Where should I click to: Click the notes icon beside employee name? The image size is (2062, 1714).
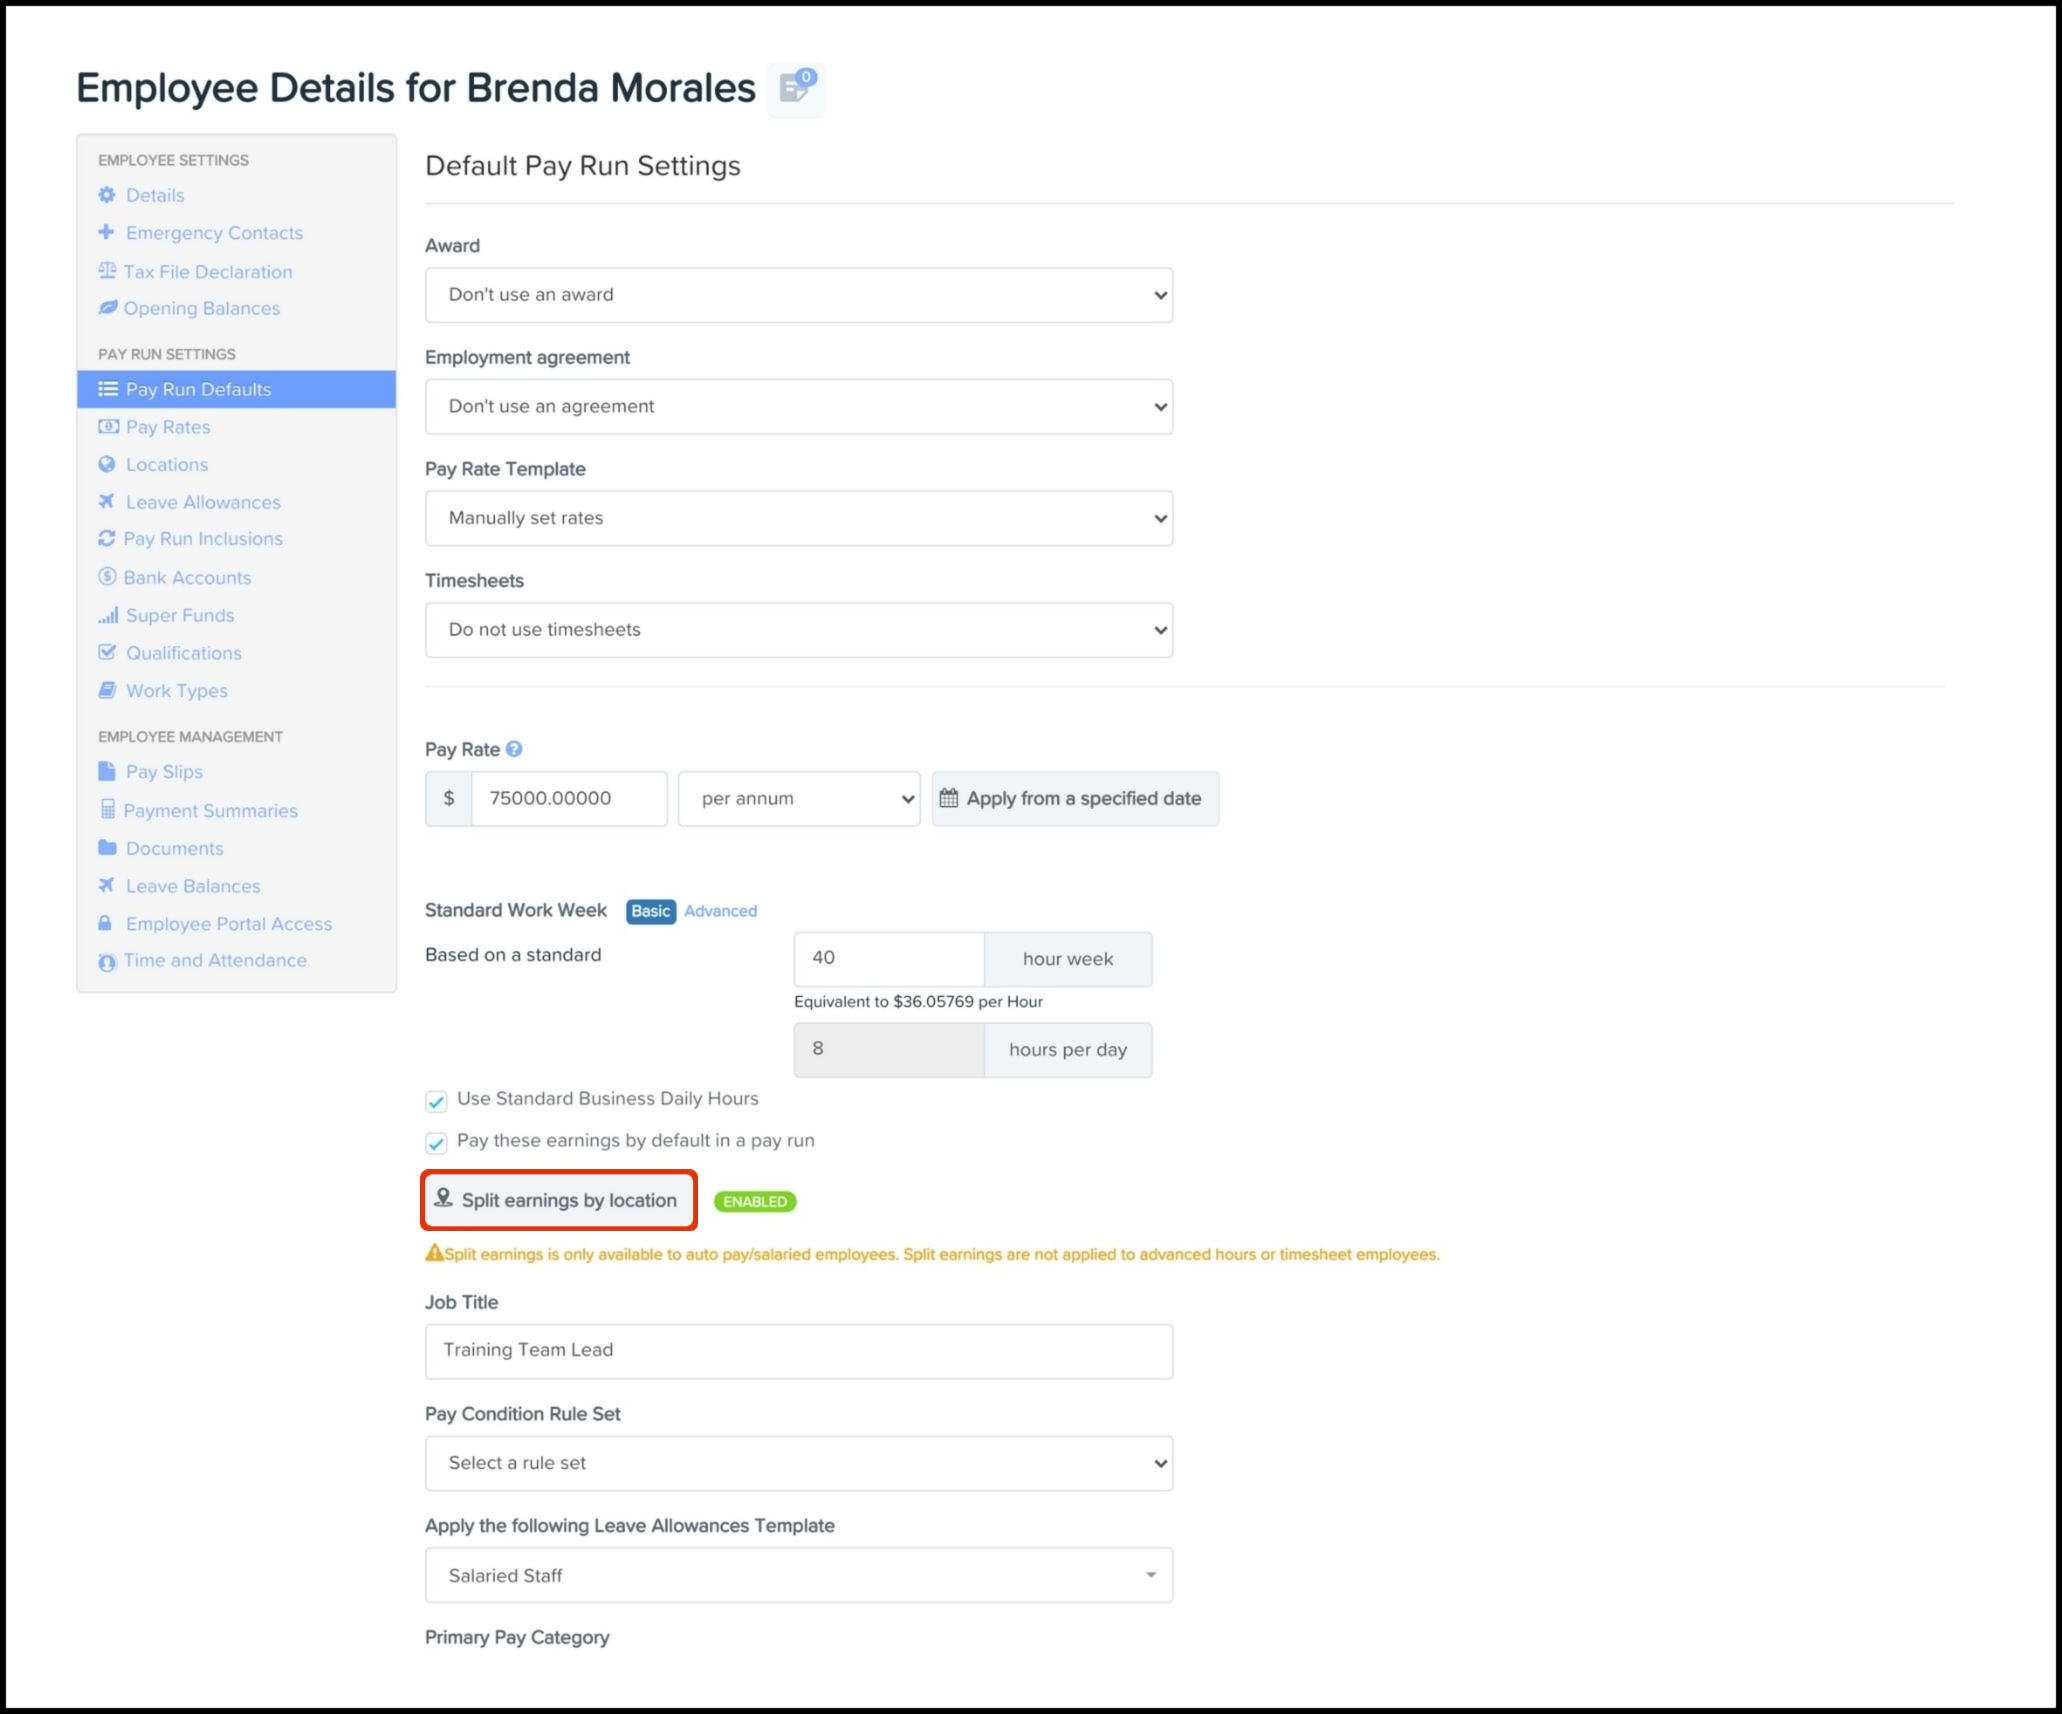(796, 88)
